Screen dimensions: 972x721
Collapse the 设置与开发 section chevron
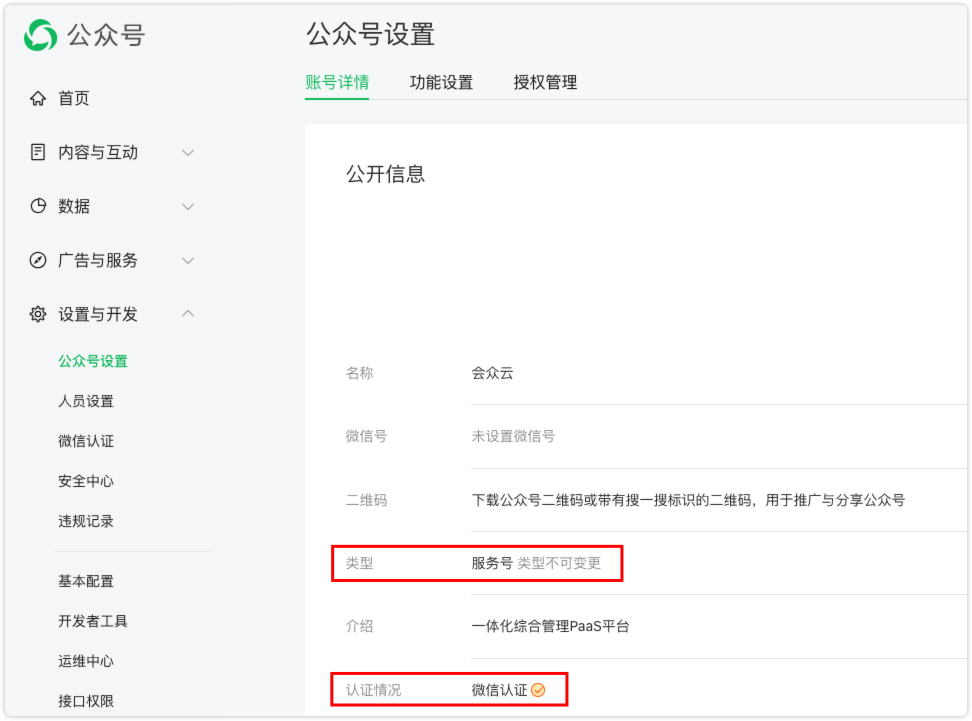tap(187, 314)
